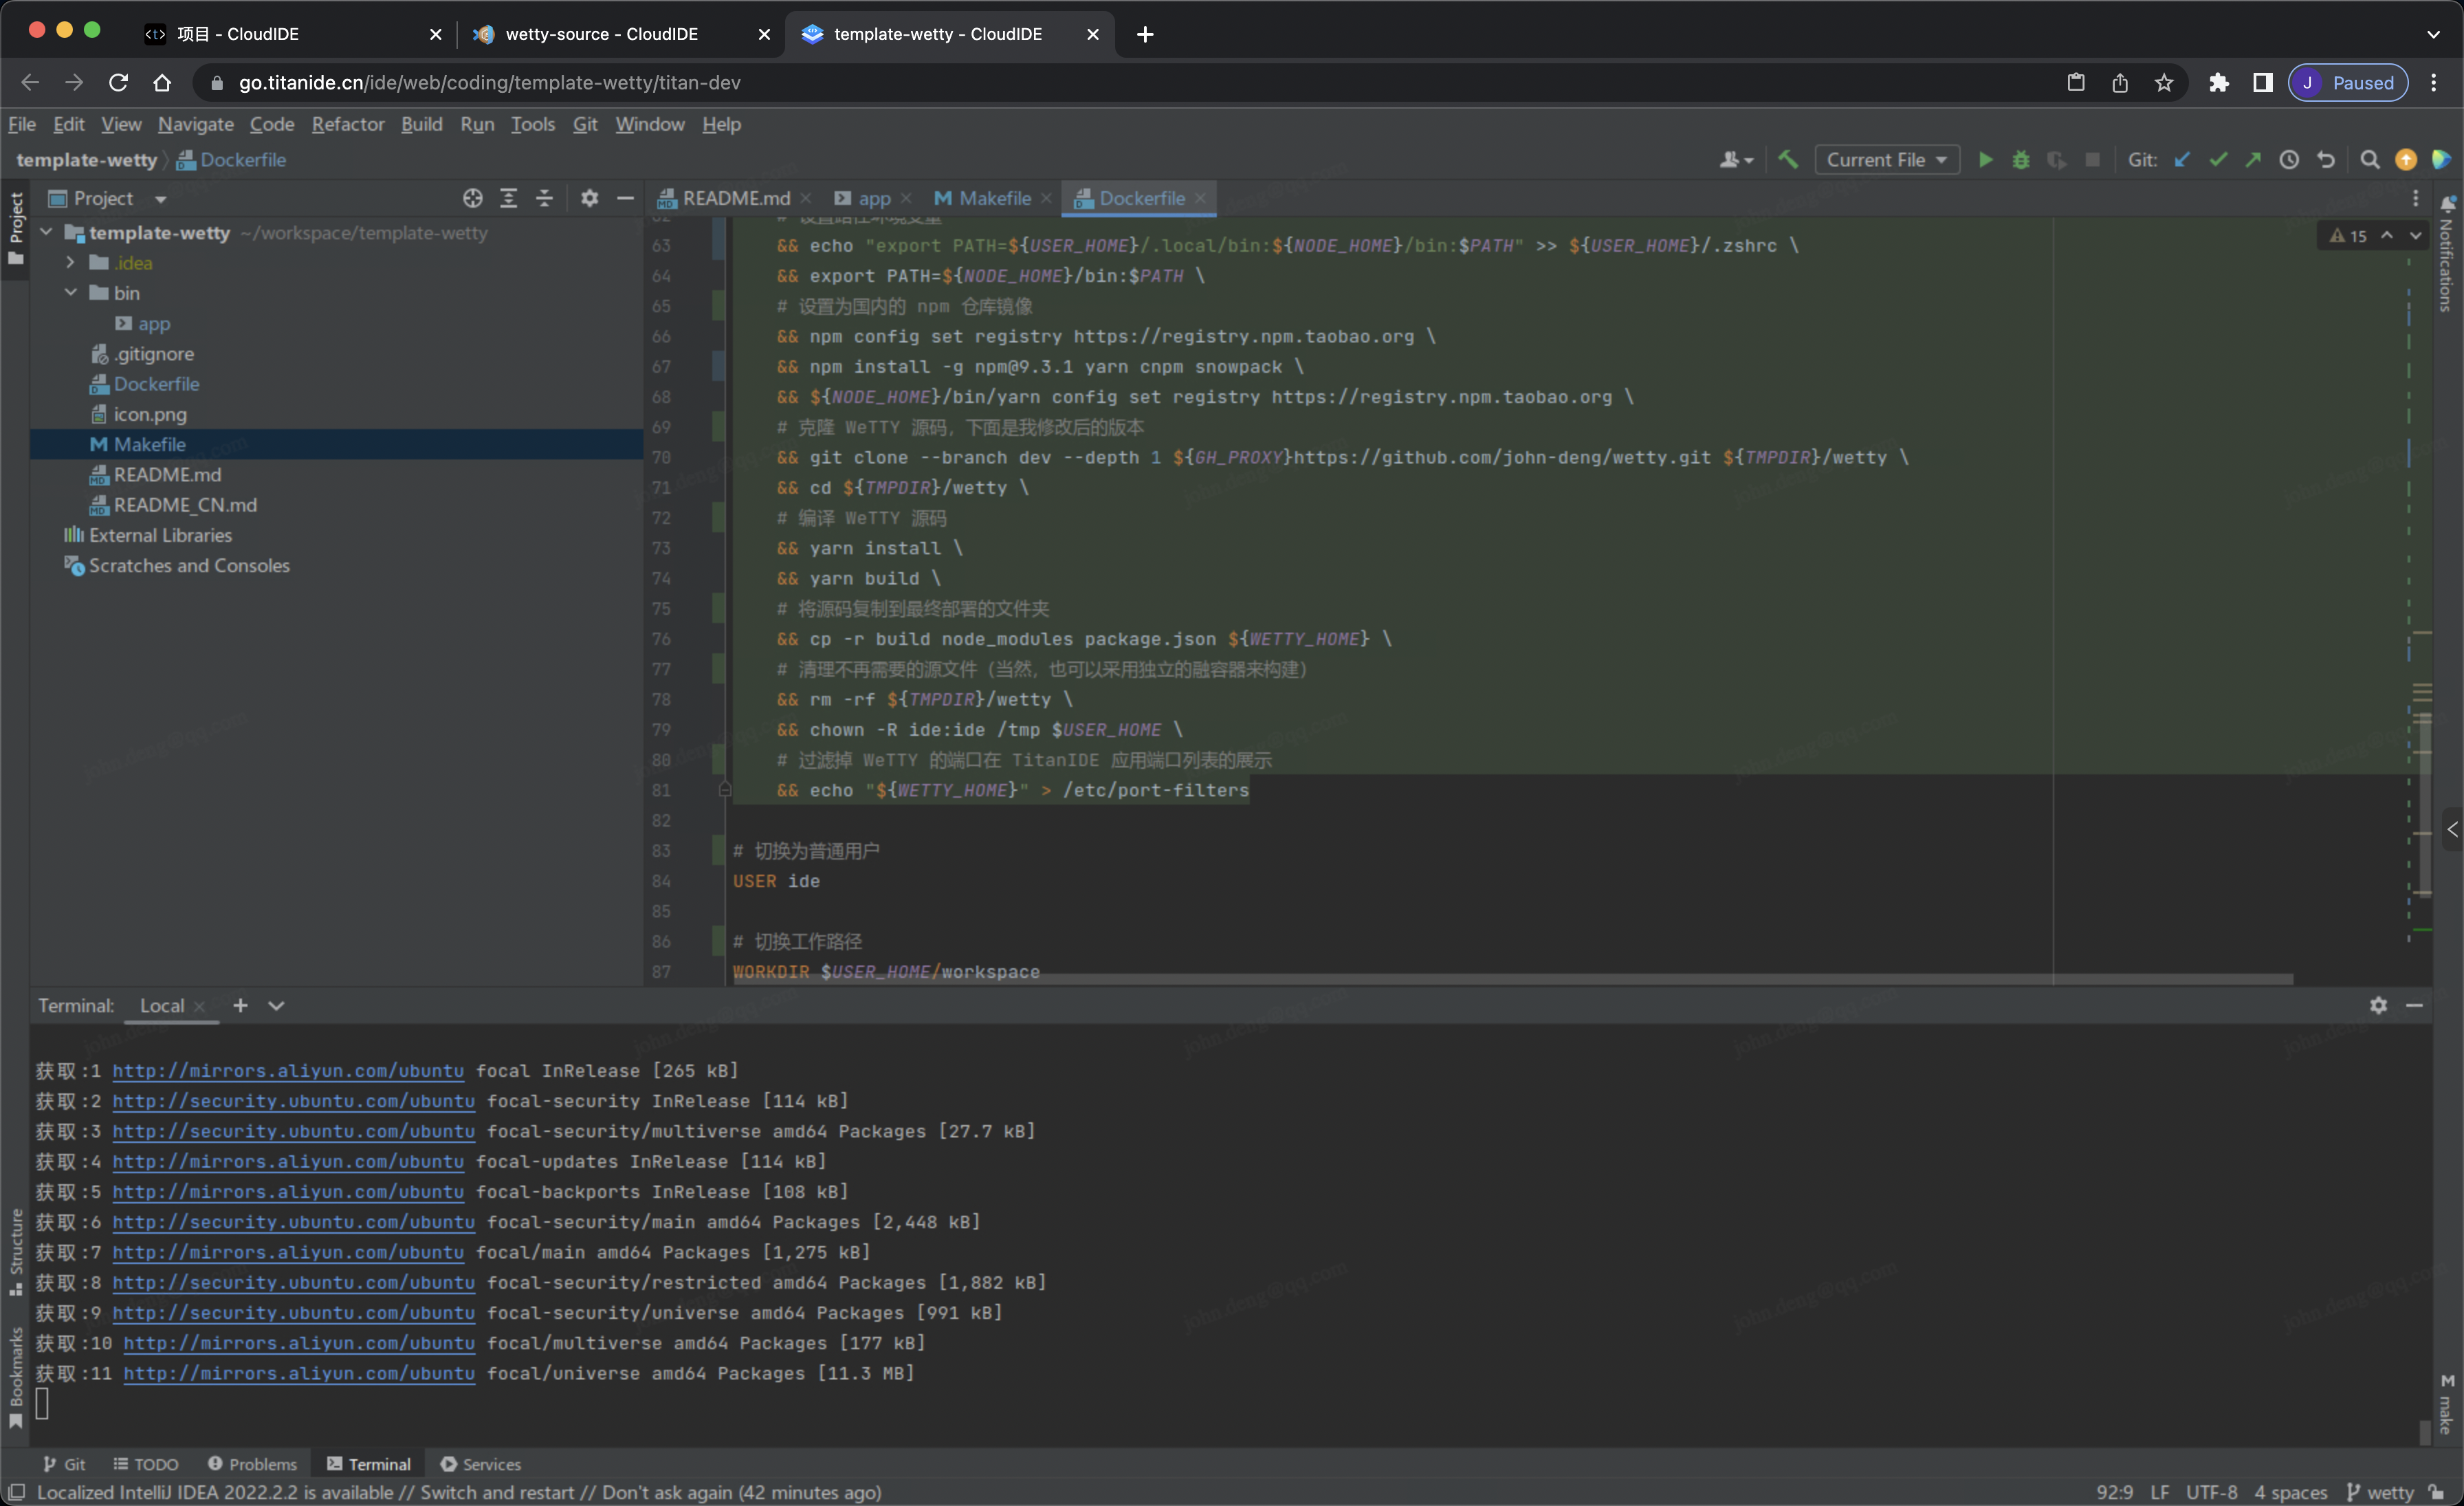Click Git update project arrow icon
Viewport: 2464px width, 1506px height.
2182,160
